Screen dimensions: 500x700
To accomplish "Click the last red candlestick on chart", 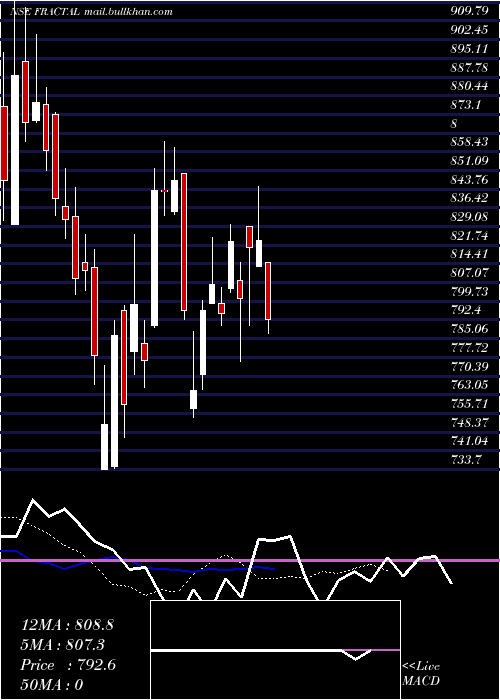I will click(268, 291).
